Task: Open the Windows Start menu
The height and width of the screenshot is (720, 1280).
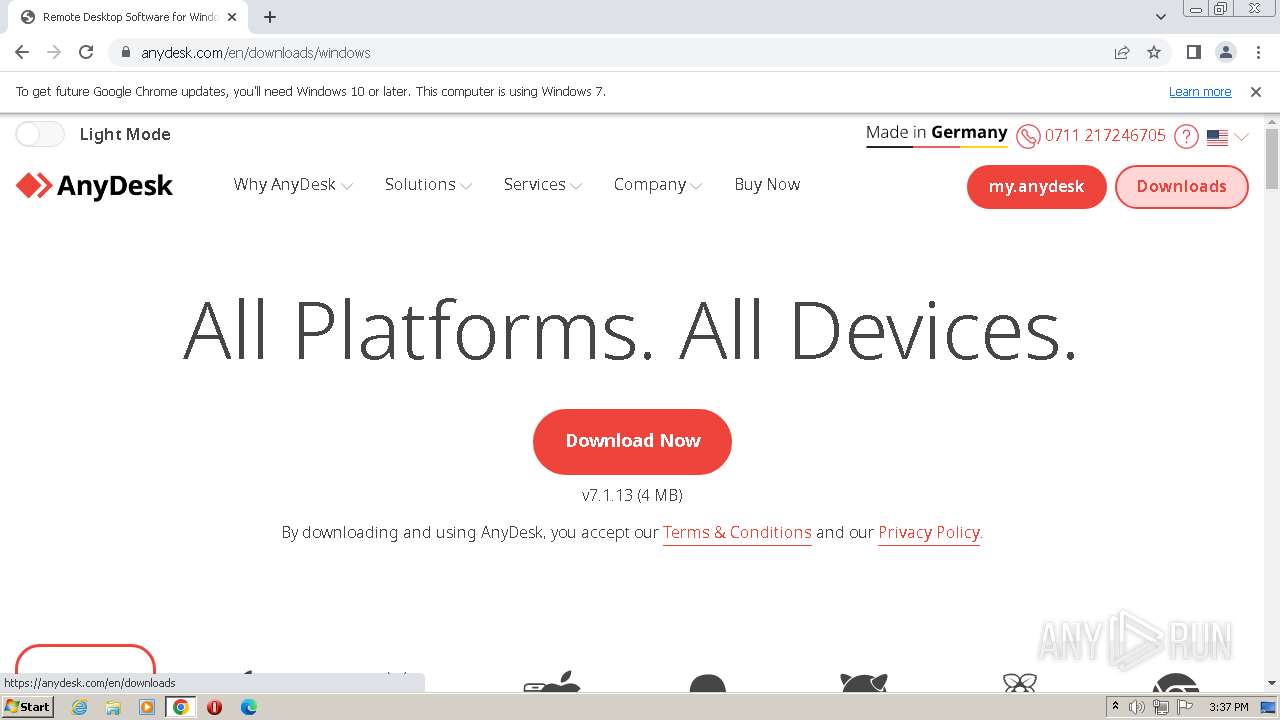Action: click(x=27, y=707)
